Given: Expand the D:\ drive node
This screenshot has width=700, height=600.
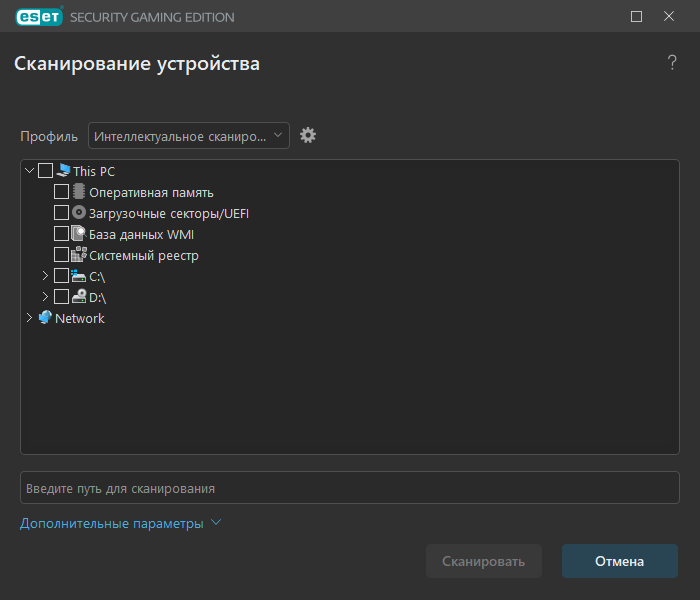Looking at the screenshot, I should [x=45, y=296].
